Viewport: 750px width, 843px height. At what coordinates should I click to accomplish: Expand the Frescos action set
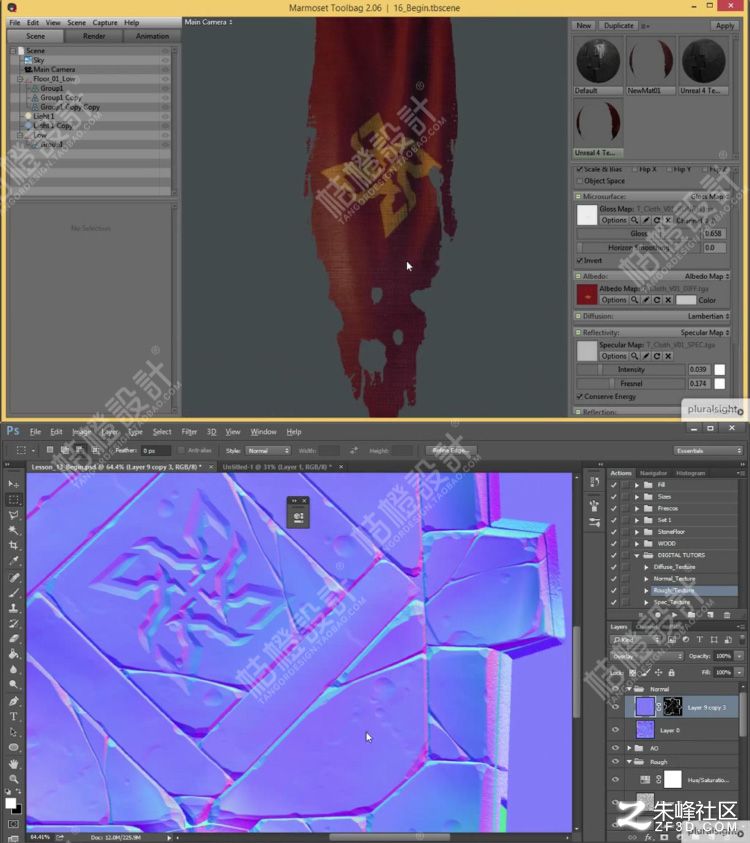pos(637,508)
